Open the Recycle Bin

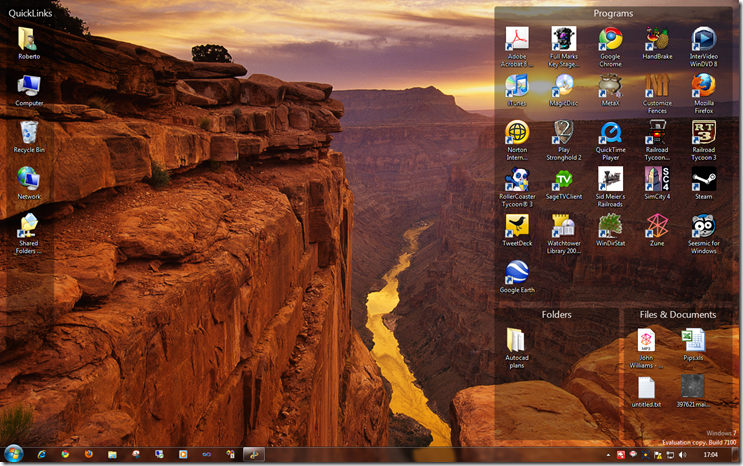[x=29, y=133]
